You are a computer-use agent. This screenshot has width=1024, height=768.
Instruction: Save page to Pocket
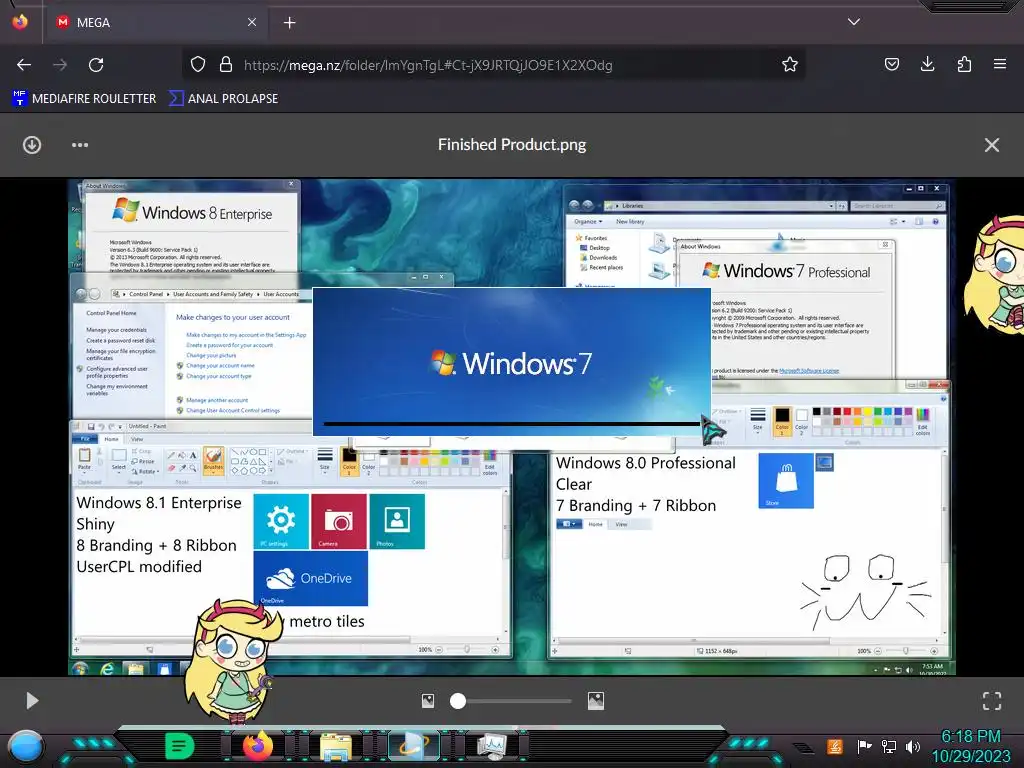pyautogui.click(x=891, y=65)
